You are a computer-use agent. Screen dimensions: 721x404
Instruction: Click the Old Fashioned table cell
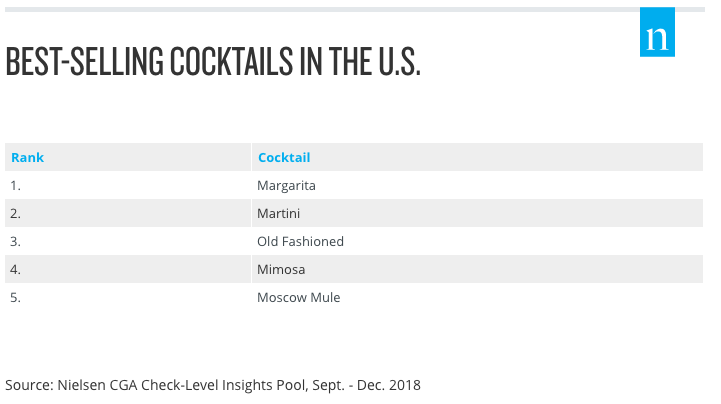tap(477, 241)
